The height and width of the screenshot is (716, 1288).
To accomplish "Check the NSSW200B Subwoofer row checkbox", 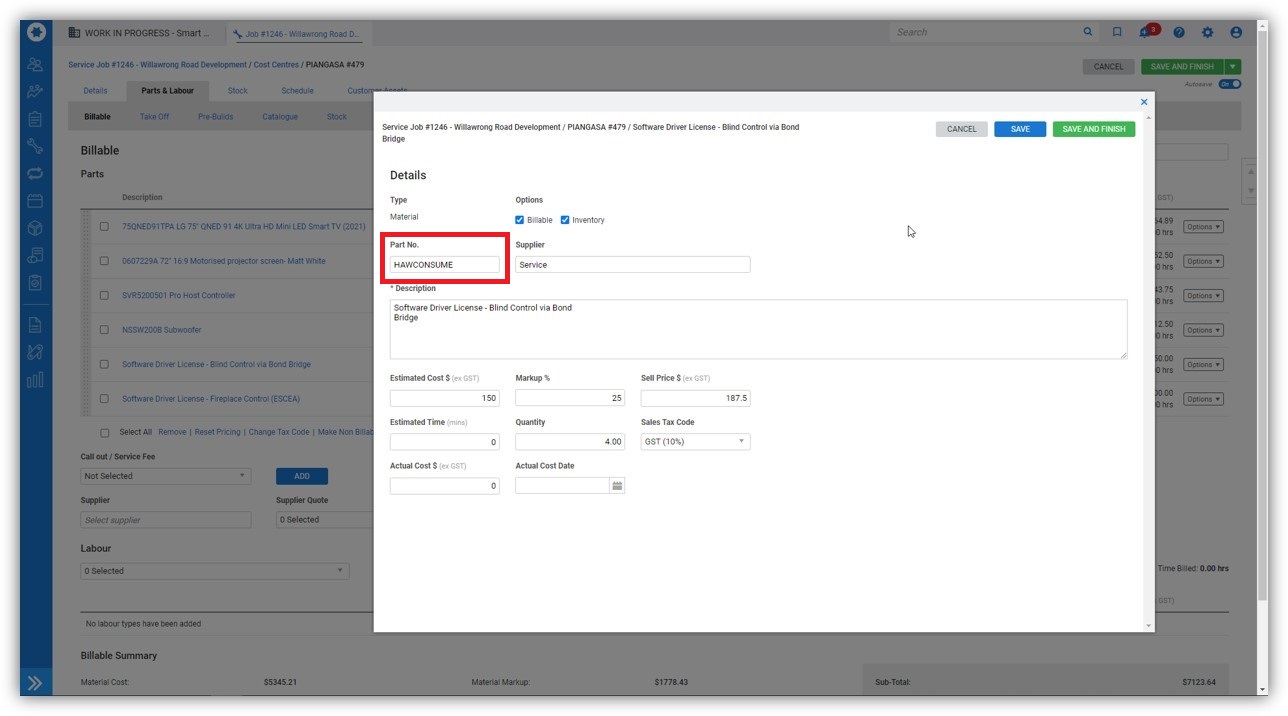I will point(105,330).
